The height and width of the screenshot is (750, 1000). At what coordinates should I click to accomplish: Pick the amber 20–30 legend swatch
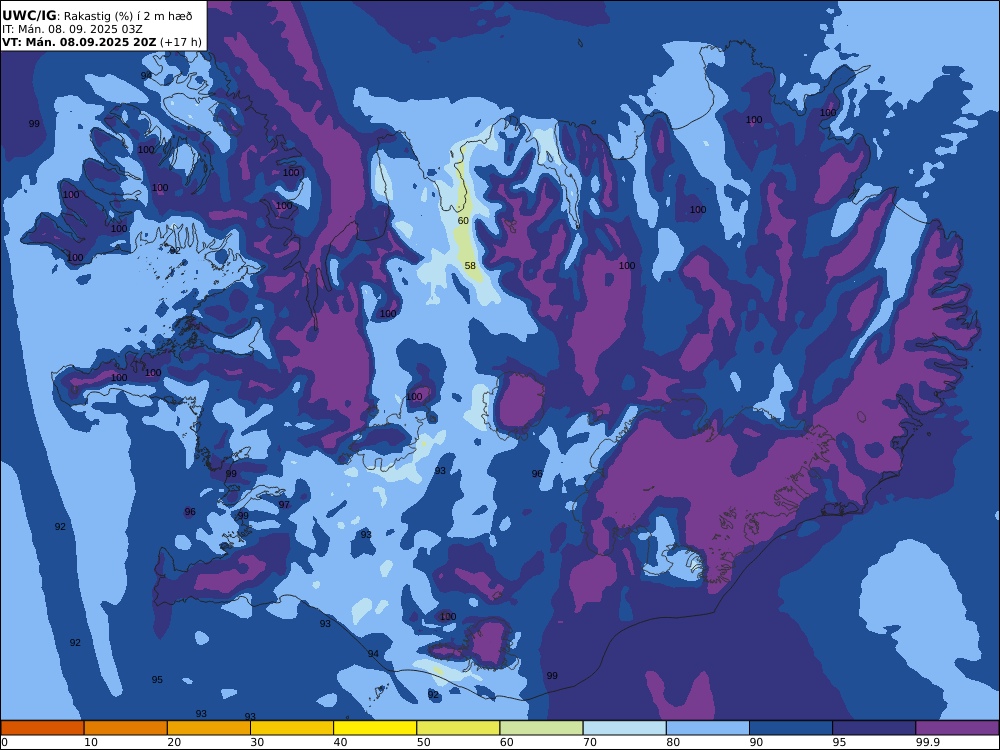209,728
